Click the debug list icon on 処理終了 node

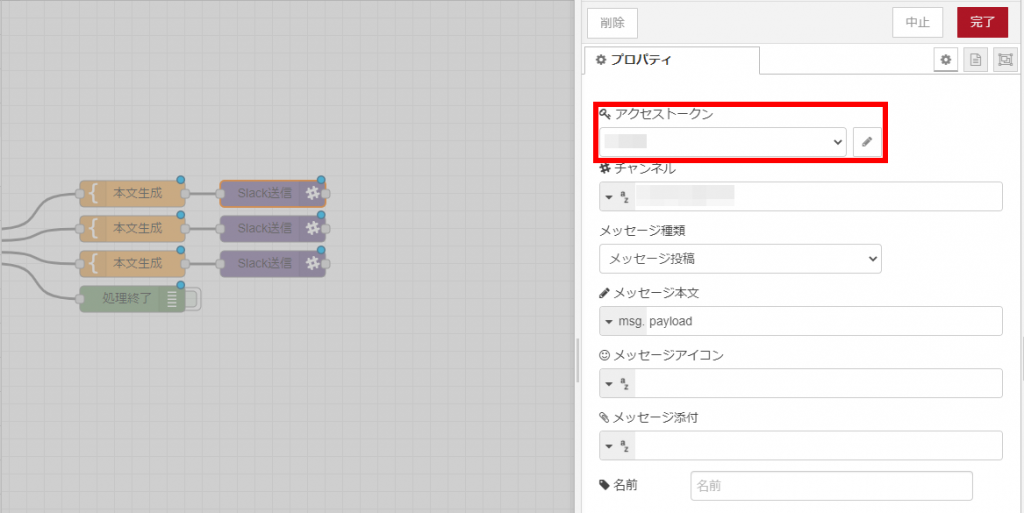pyautogui.click(x=172, y=299)
